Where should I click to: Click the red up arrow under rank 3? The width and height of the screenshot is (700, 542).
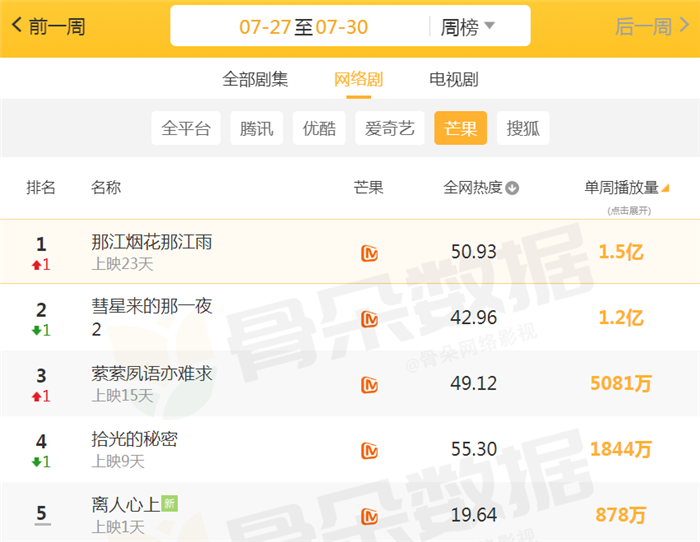click(36, 396)
